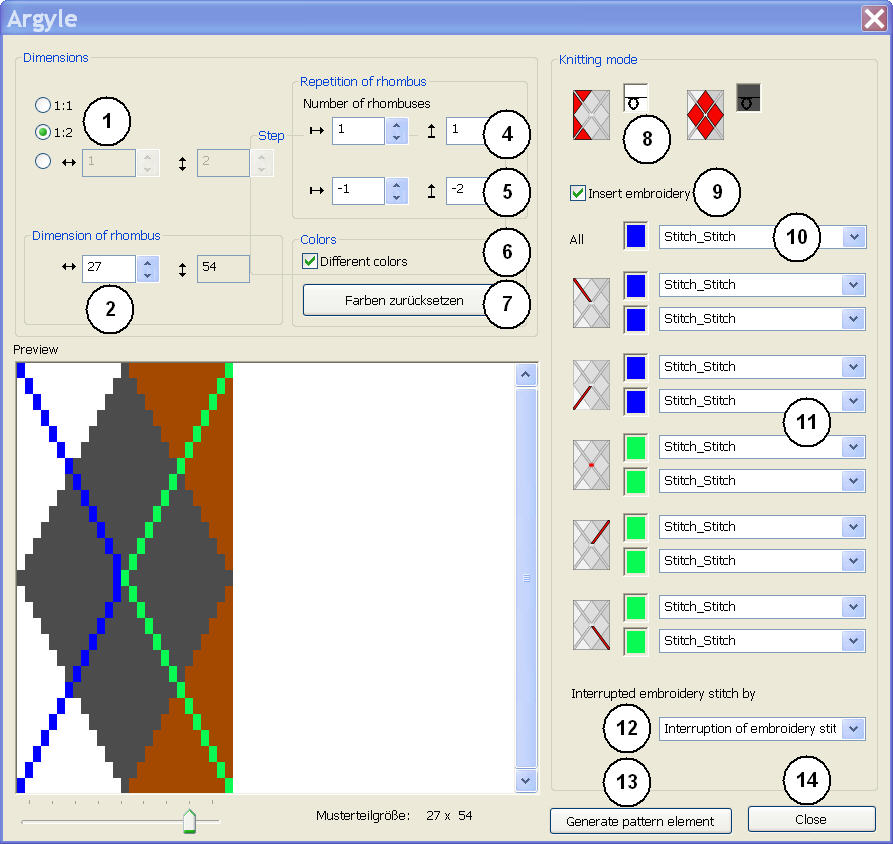
Task: Uncheck the Different colors checkbox
Action: (310, 262)
